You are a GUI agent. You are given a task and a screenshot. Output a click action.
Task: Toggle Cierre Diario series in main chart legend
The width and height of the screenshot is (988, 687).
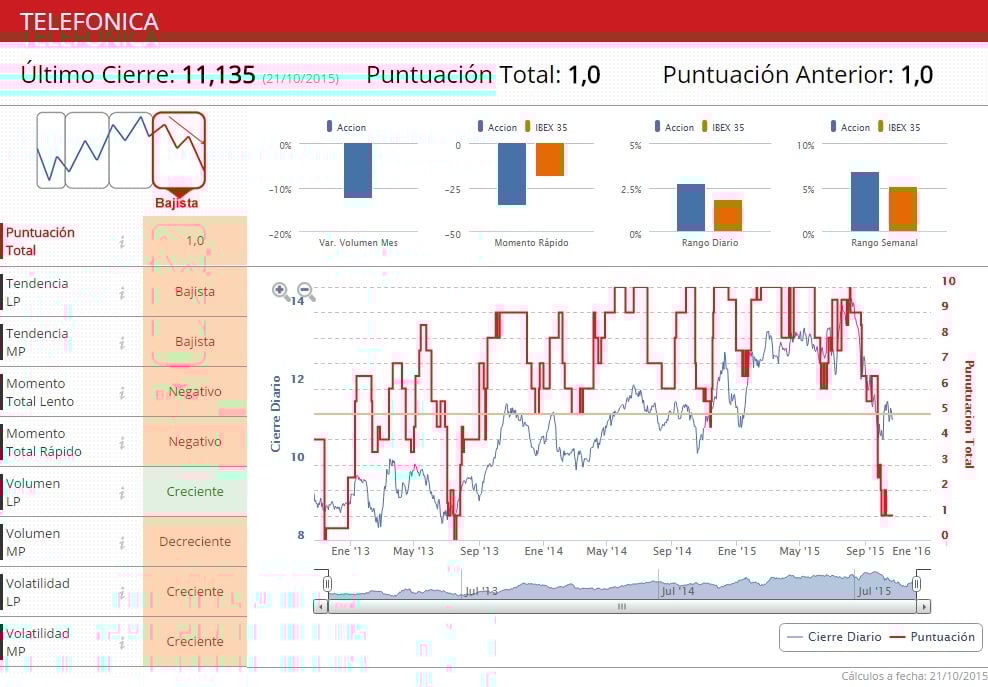(x=834, y=637)
